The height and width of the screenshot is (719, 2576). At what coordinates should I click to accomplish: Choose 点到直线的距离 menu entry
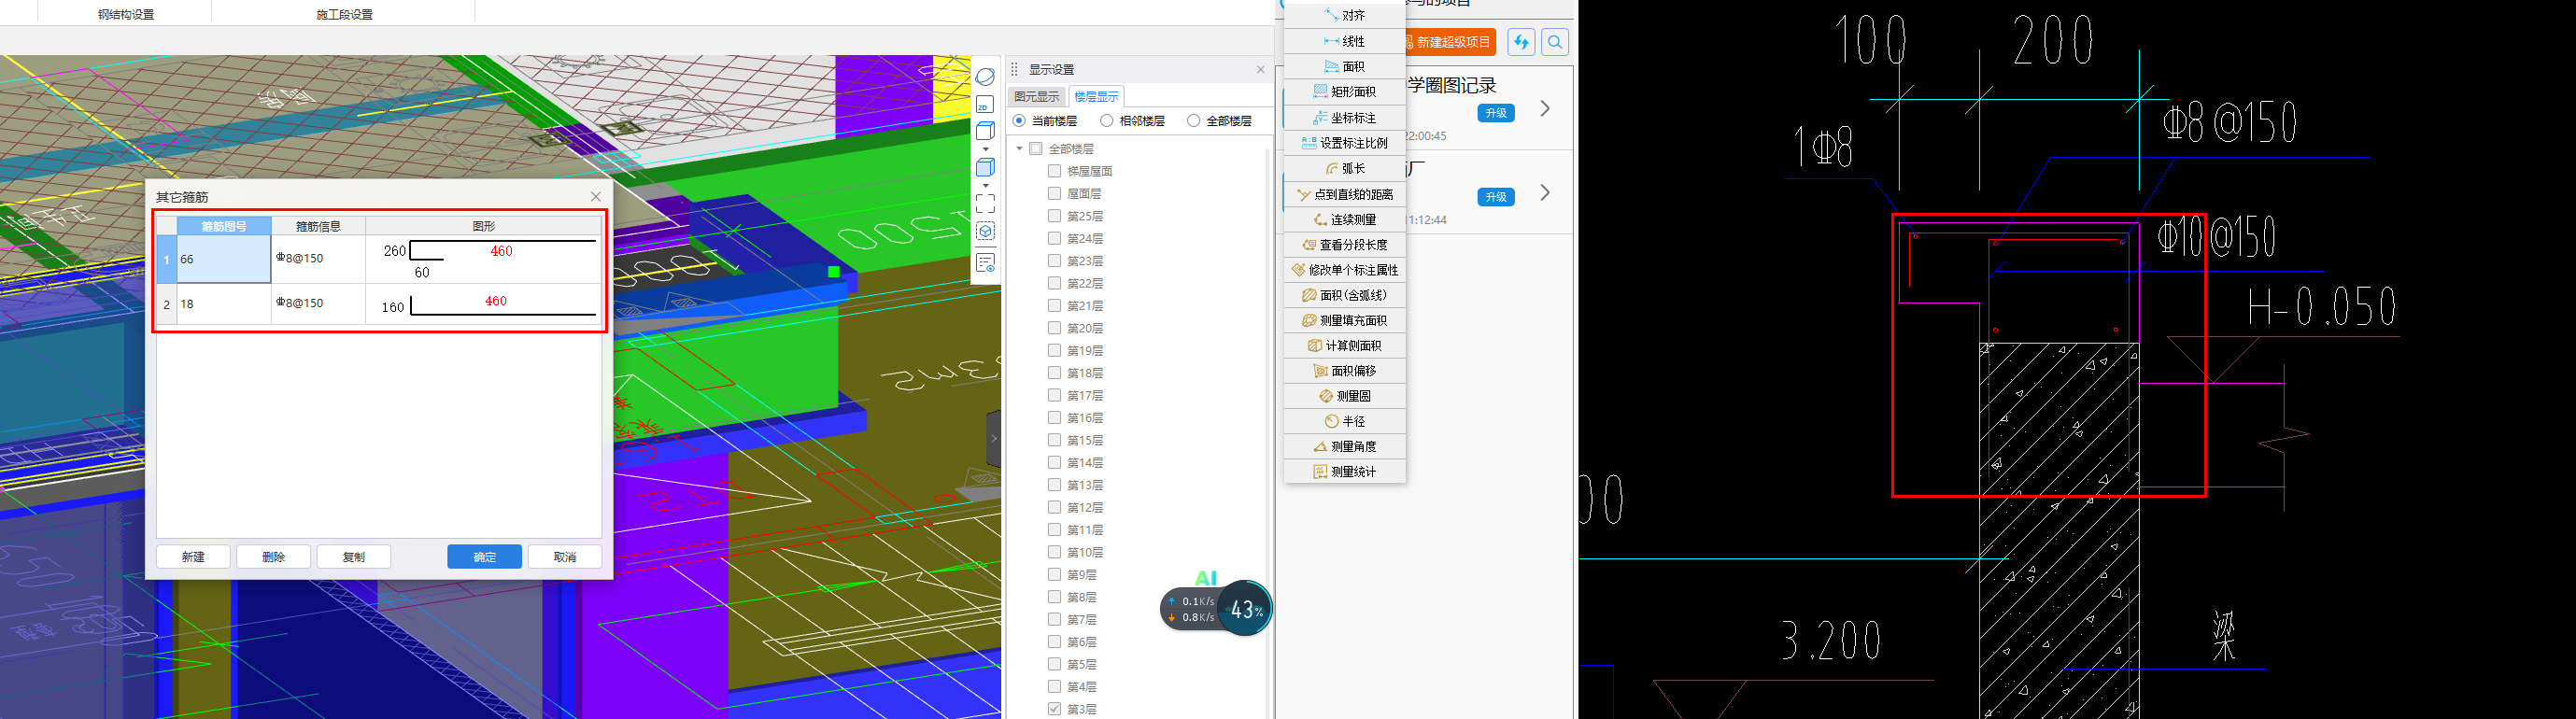click(x=1345, y=194)
